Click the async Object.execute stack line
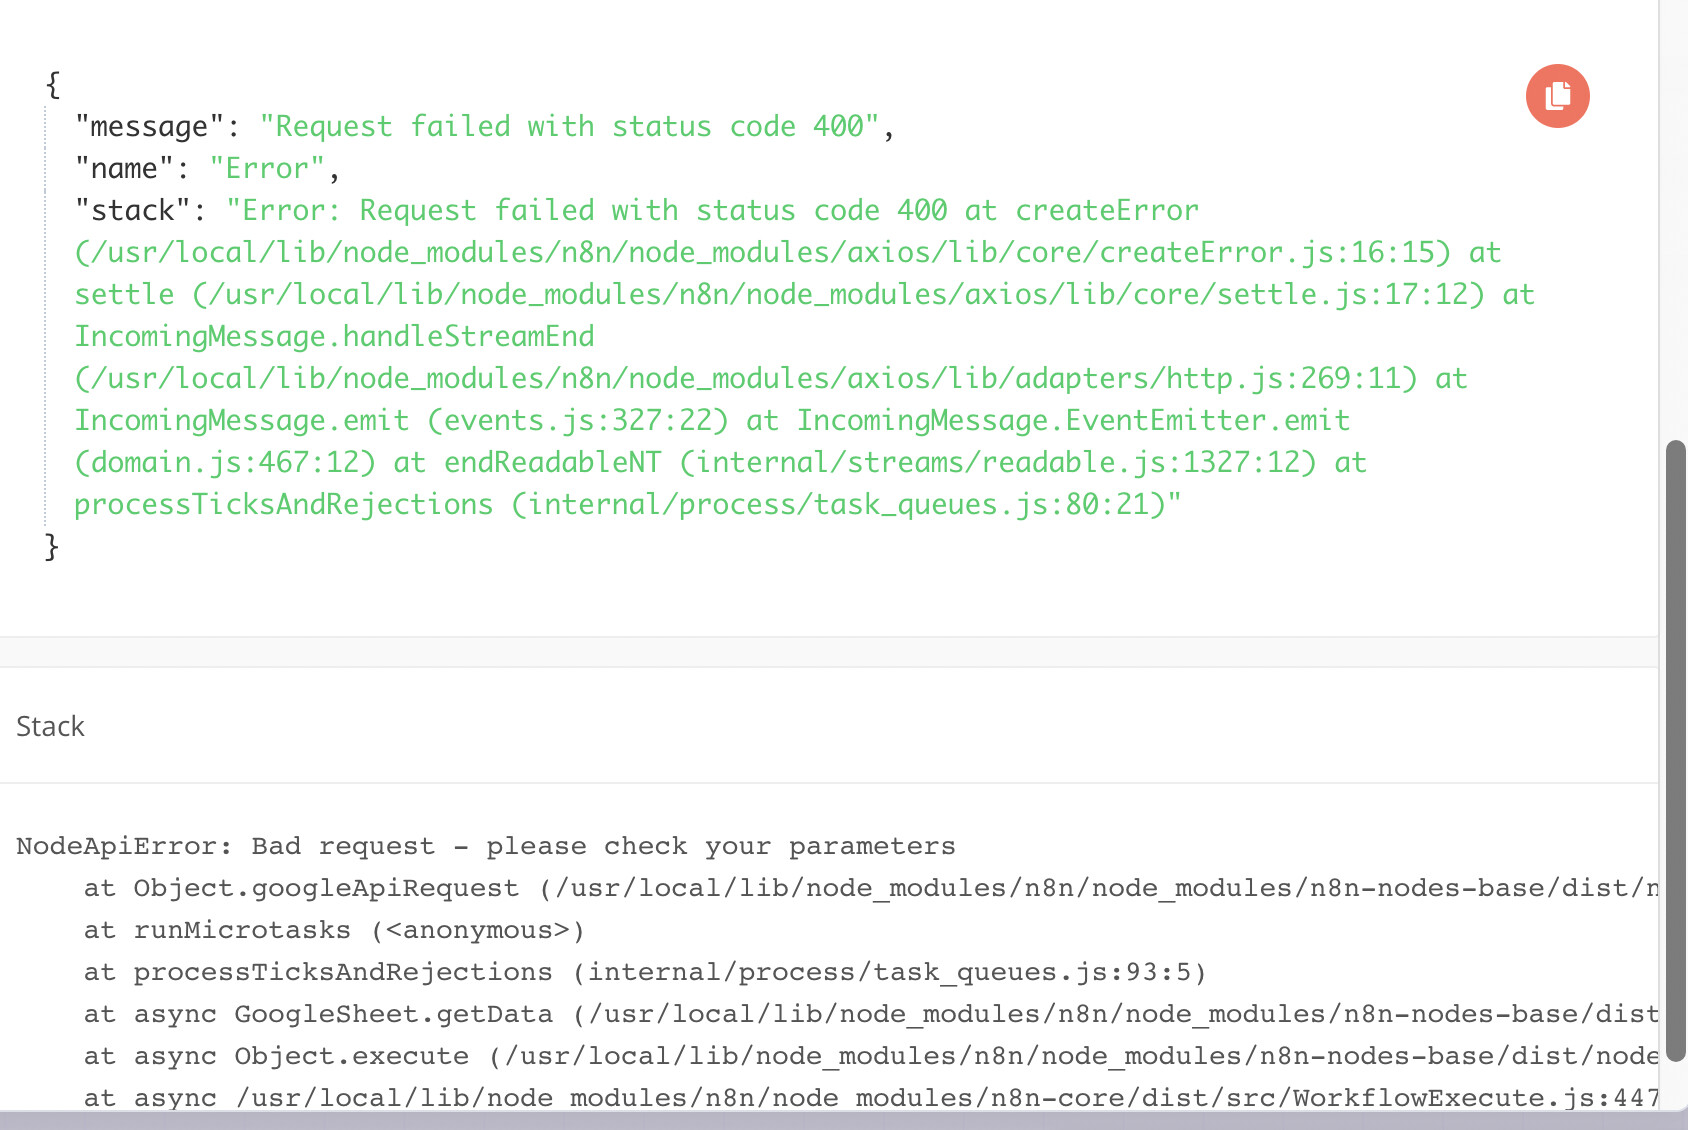The height and width of the screenshot is (1130, 1688). tap(870, 1056)
